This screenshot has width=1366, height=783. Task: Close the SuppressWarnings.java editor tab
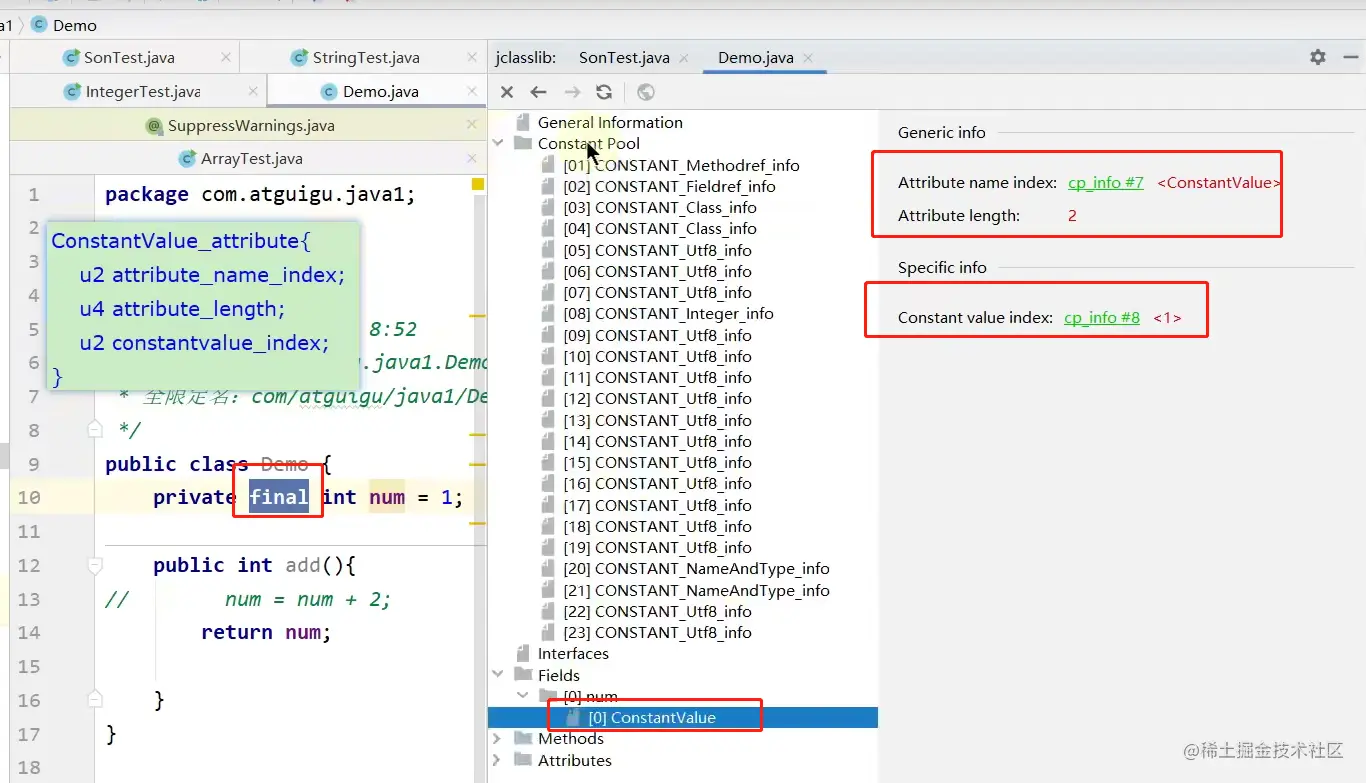click(x=472, y=125)
